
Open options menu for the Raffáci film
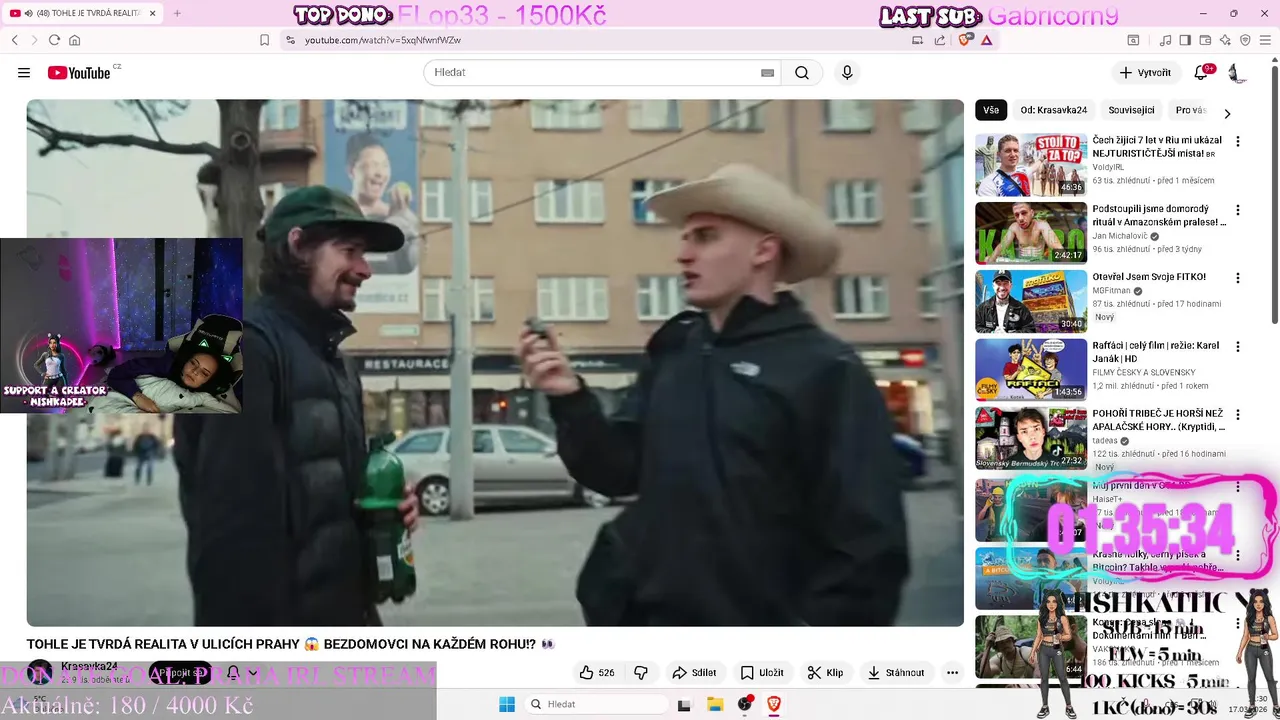[1238, 347]
